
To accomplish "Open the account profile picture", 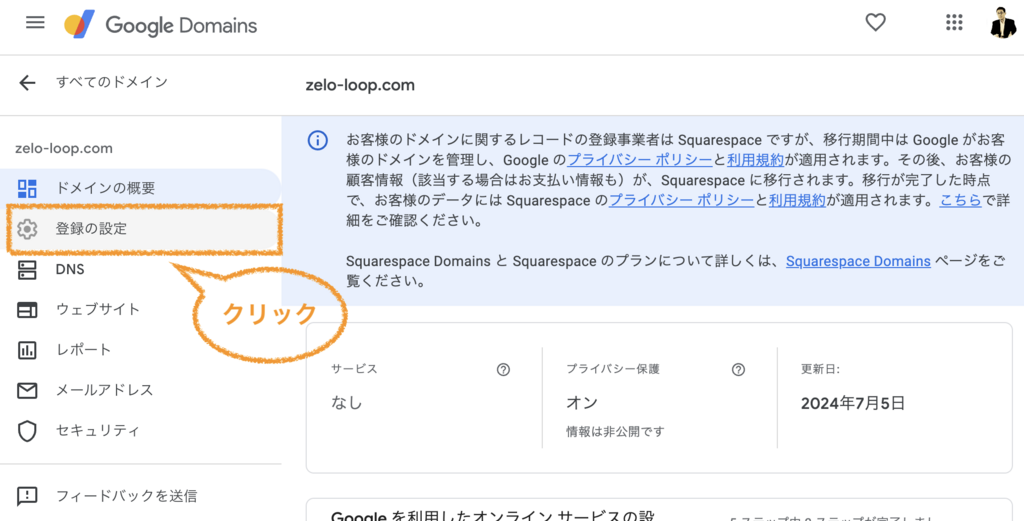I will (1003, 23).
